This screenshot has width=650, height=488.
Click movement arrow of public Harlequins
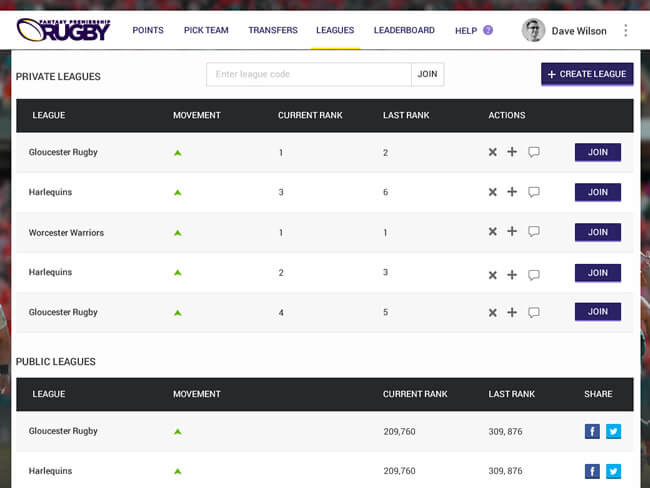click(178, 471)
